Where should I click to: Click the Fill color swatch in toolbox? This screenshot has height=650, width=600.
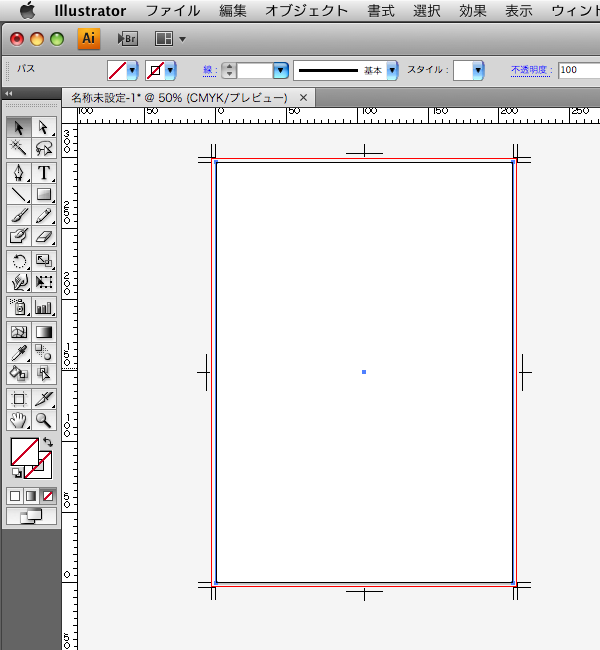pos(23,452)
